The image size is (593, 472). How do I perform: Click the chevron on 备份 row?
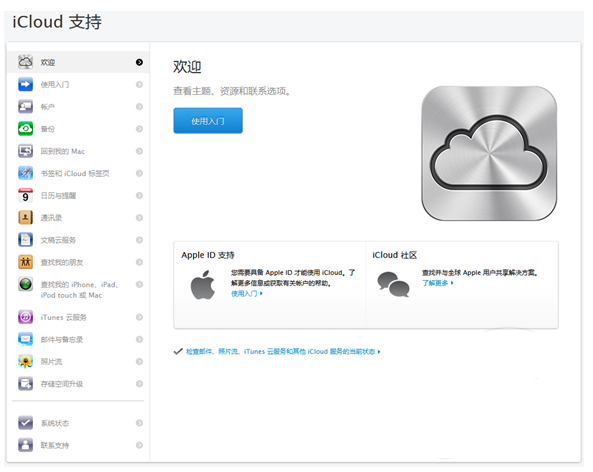(139, 129)
